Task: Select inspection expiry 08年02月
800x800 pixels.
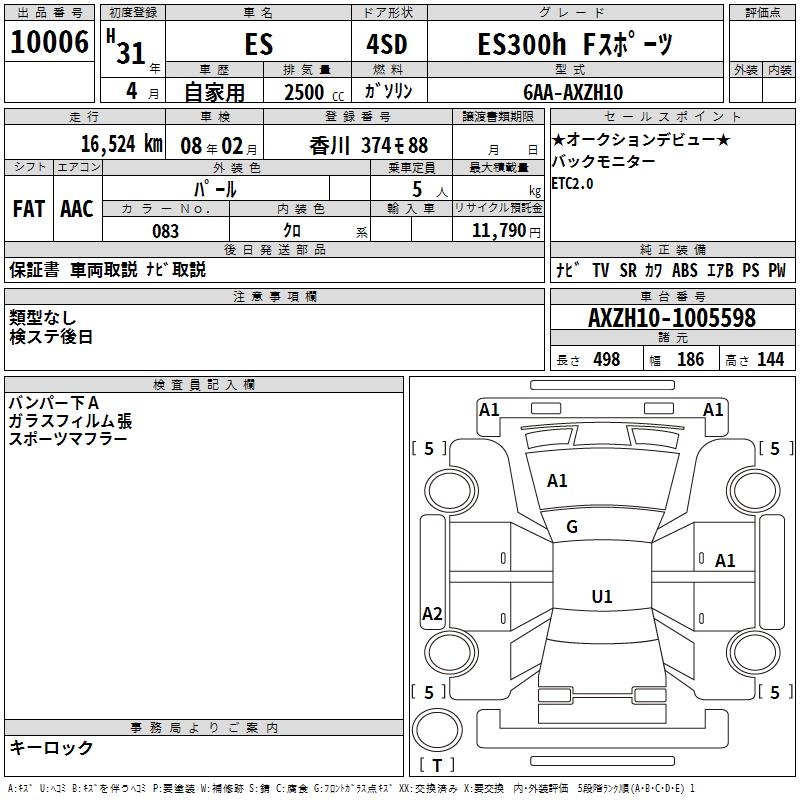Action: pos(219,146)
